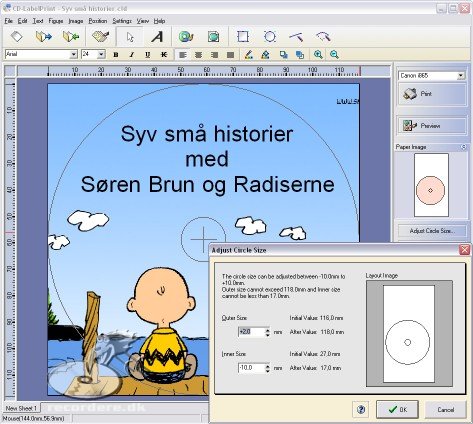Close the Adjust Circle Size dialog
The image size is (473, 424).
pos(464,250)
